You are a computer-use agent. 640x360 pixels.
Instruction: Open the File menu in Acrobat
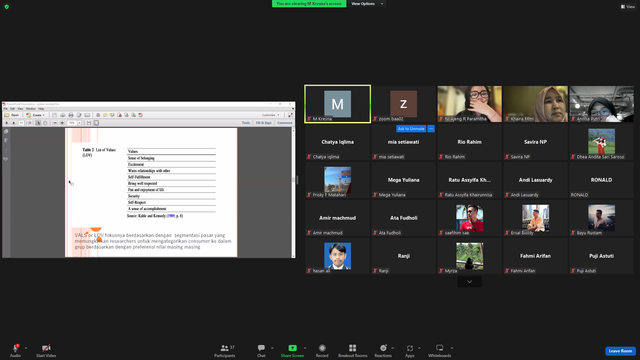coord(5,109)
